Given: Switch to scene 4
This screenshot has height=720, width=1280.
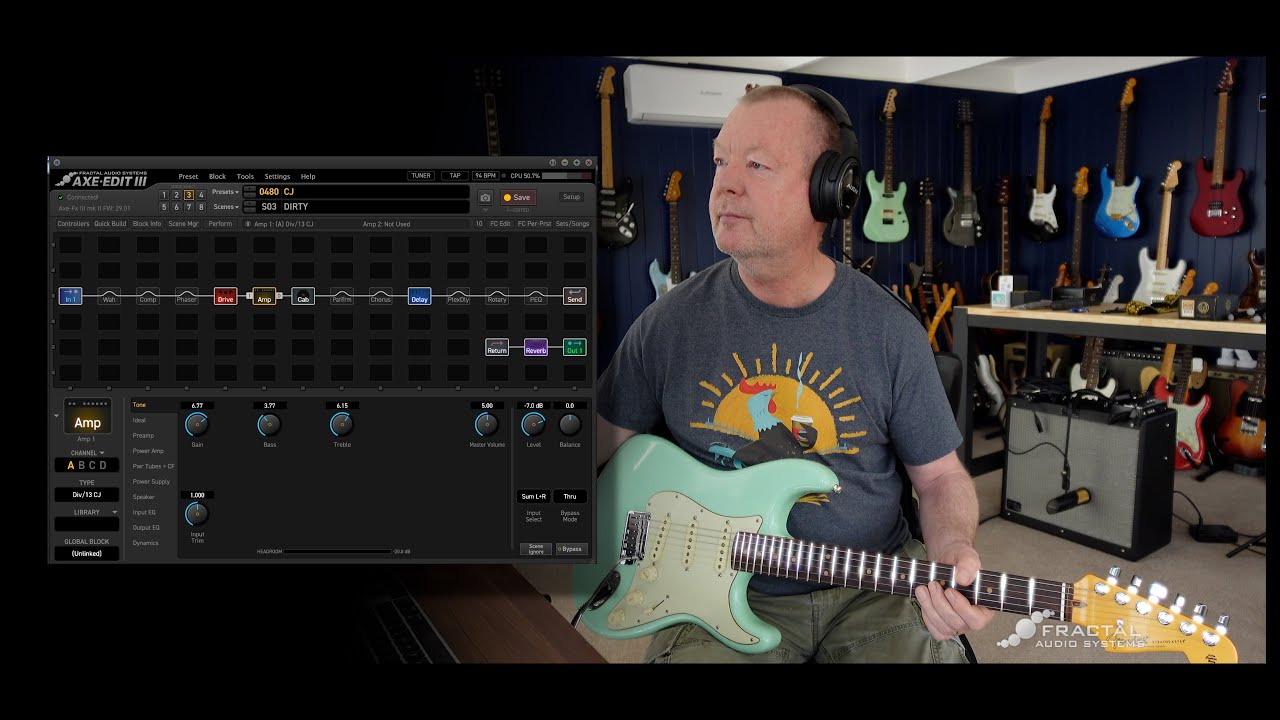Looking at the screenshot, I should point(200,195).
